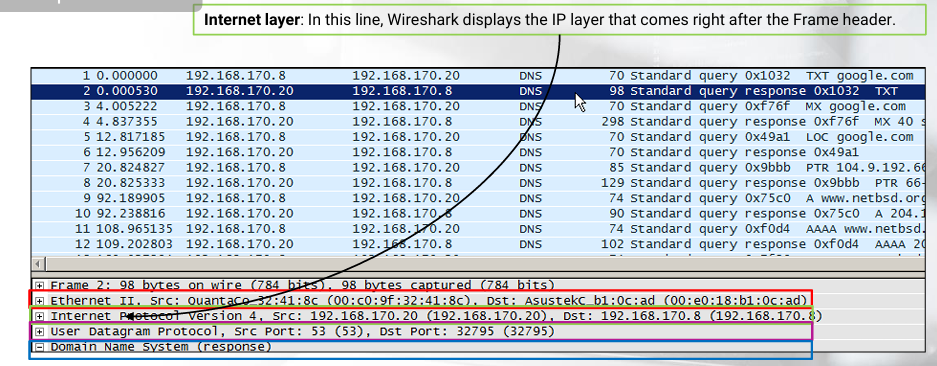This screenshot has width=937, height=366.
Task: Click time value 109.202803 of packet 12
Action: click(x=134, y=245)
